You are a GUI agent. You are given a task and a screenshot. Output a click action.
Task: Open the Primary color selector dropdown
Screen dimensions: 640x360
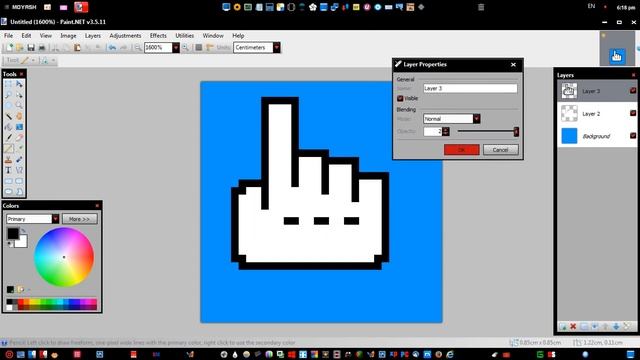tap(56, 219)
